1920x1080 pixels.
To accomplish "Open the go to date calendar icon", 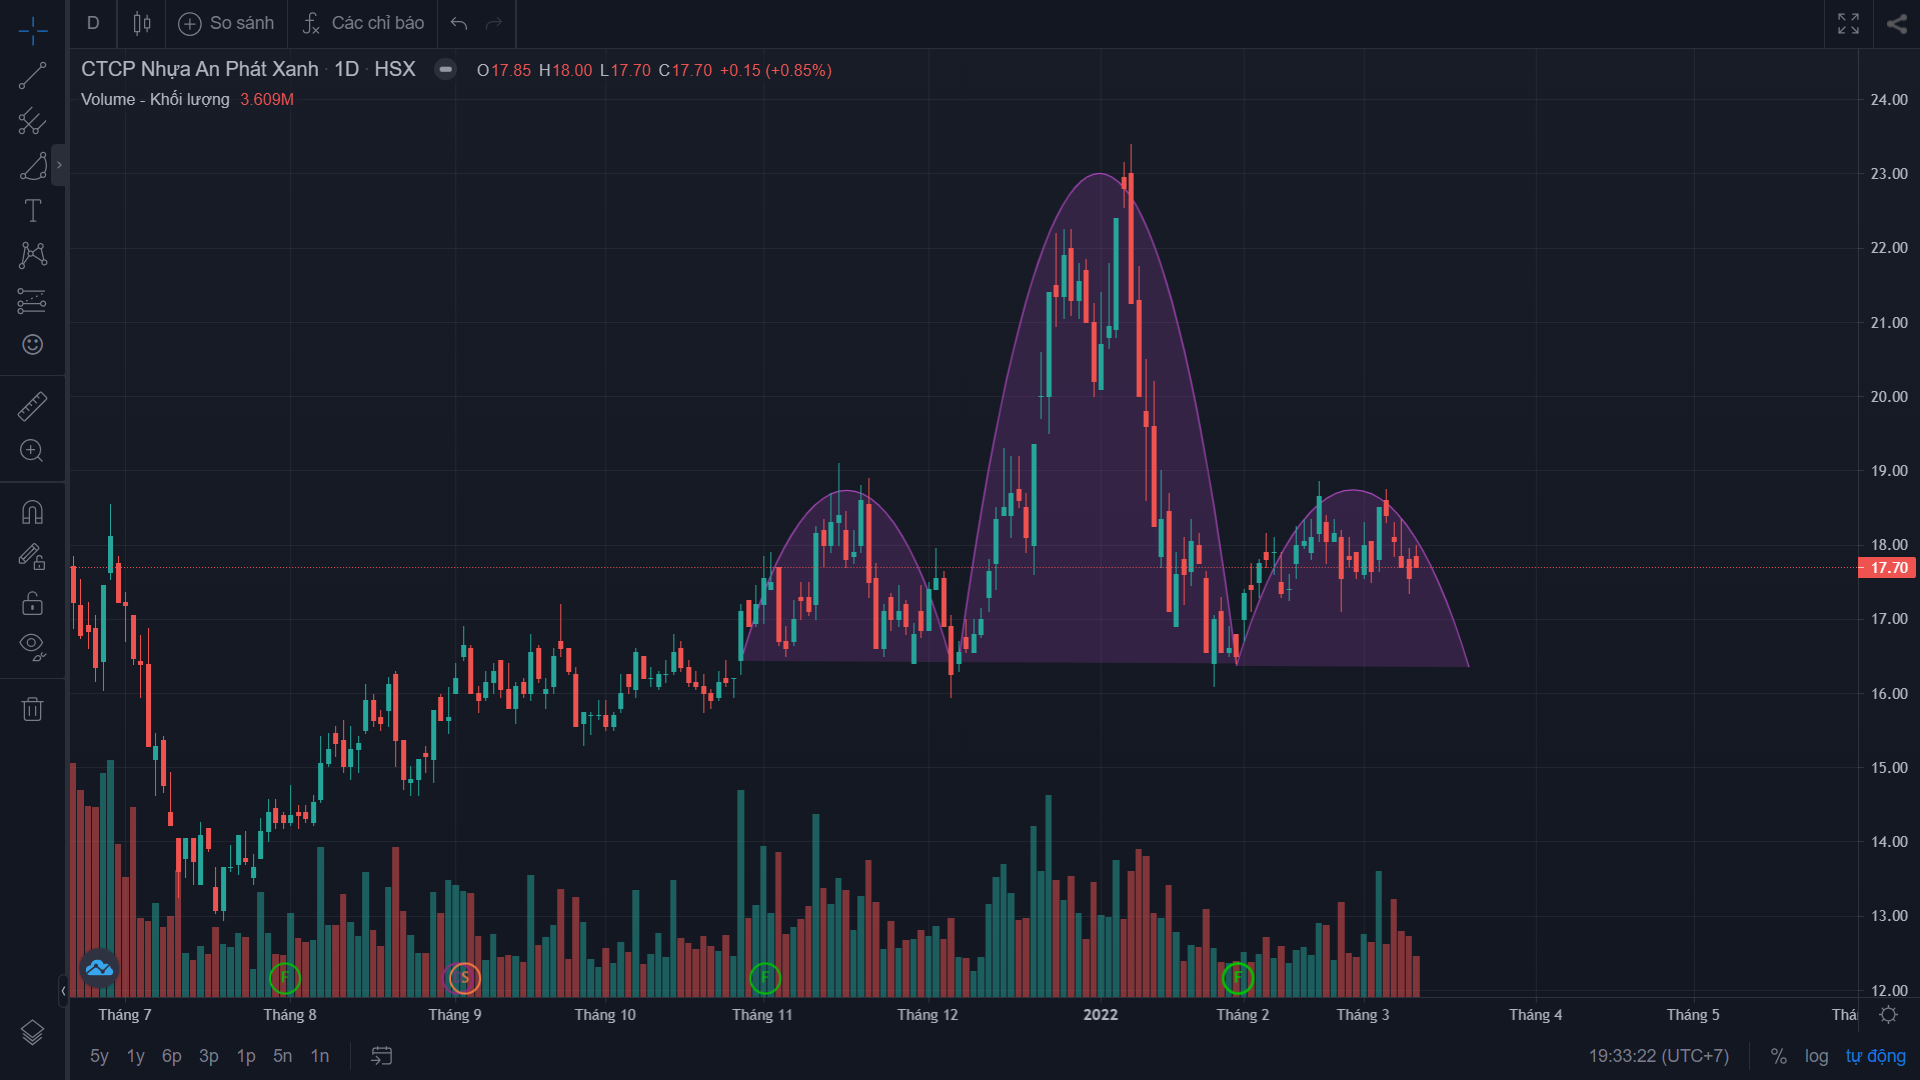I will 382,1056.
